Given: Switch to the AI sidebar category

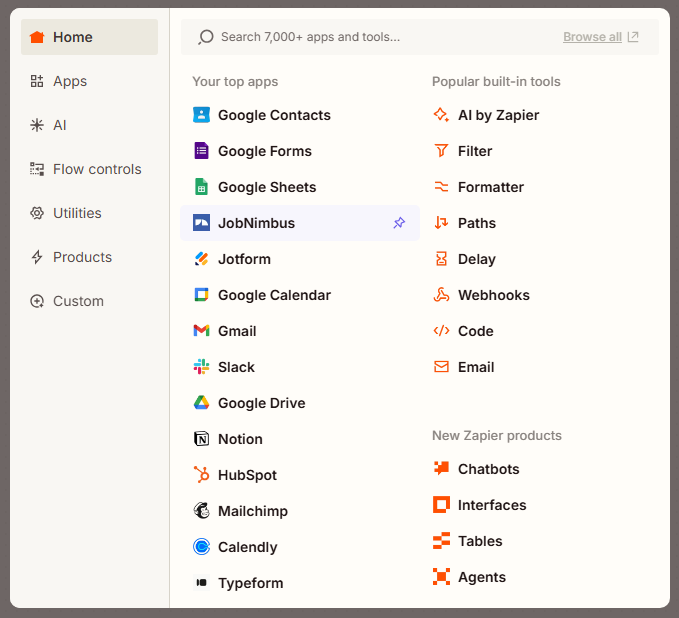Looking at the screenshot, I should point(90,125).
